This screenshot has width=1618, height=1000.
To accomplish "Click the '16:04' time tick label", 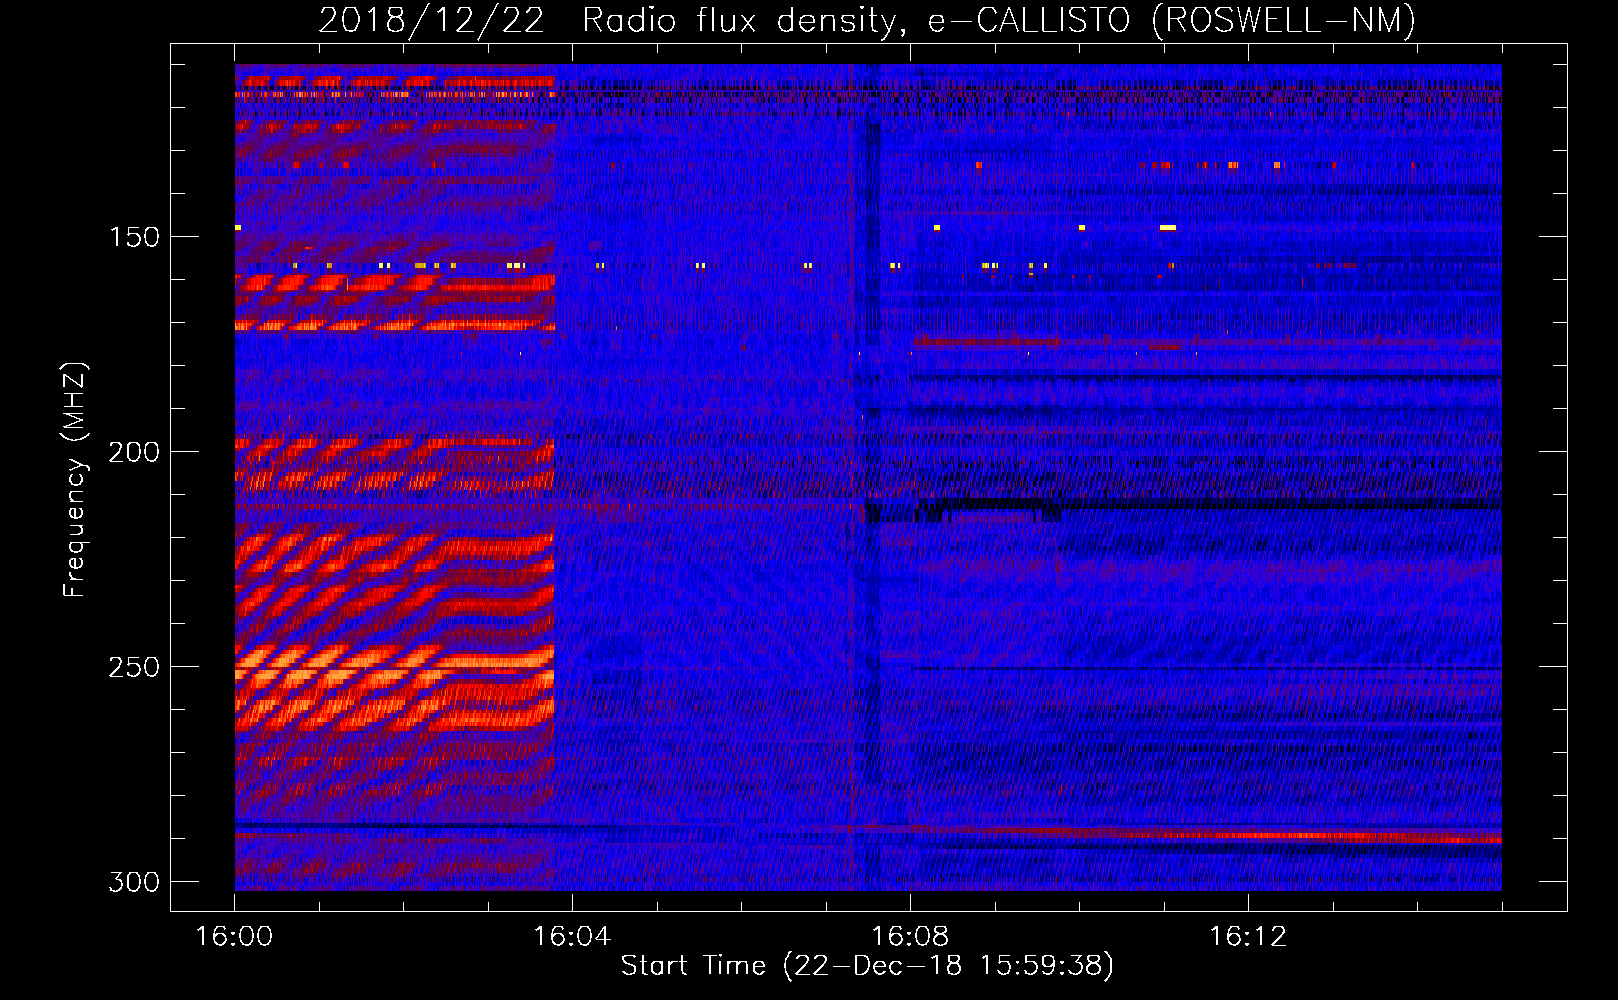I will point(572,937).
